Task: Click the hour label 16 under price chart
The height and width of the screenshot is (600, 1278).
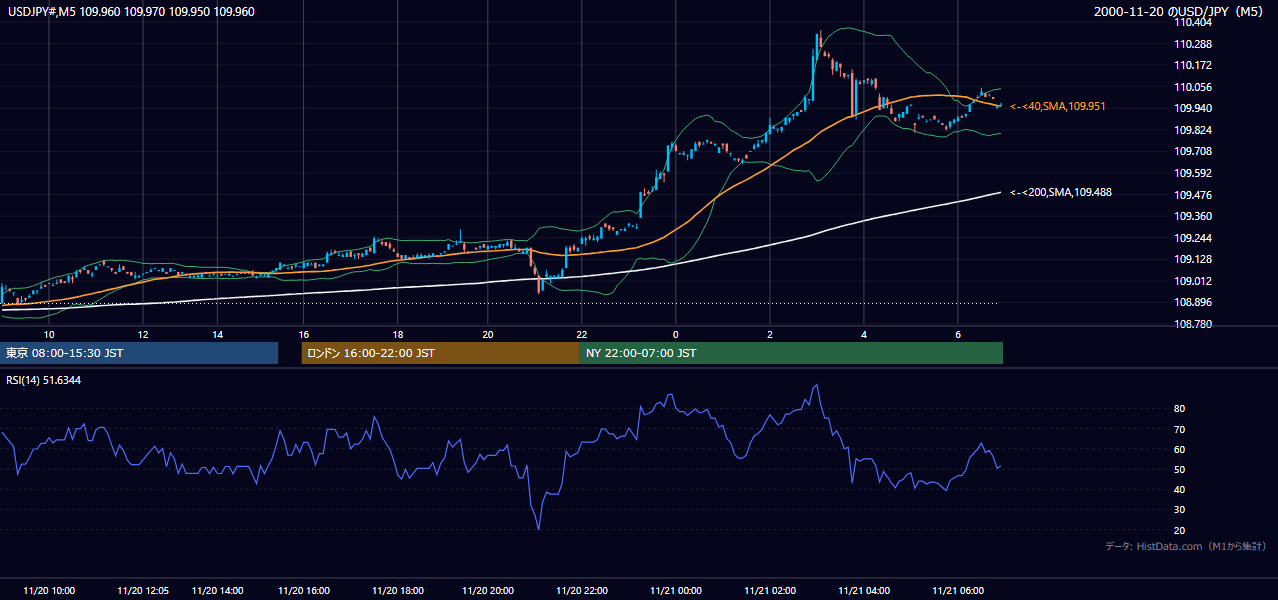Action: 304,334
